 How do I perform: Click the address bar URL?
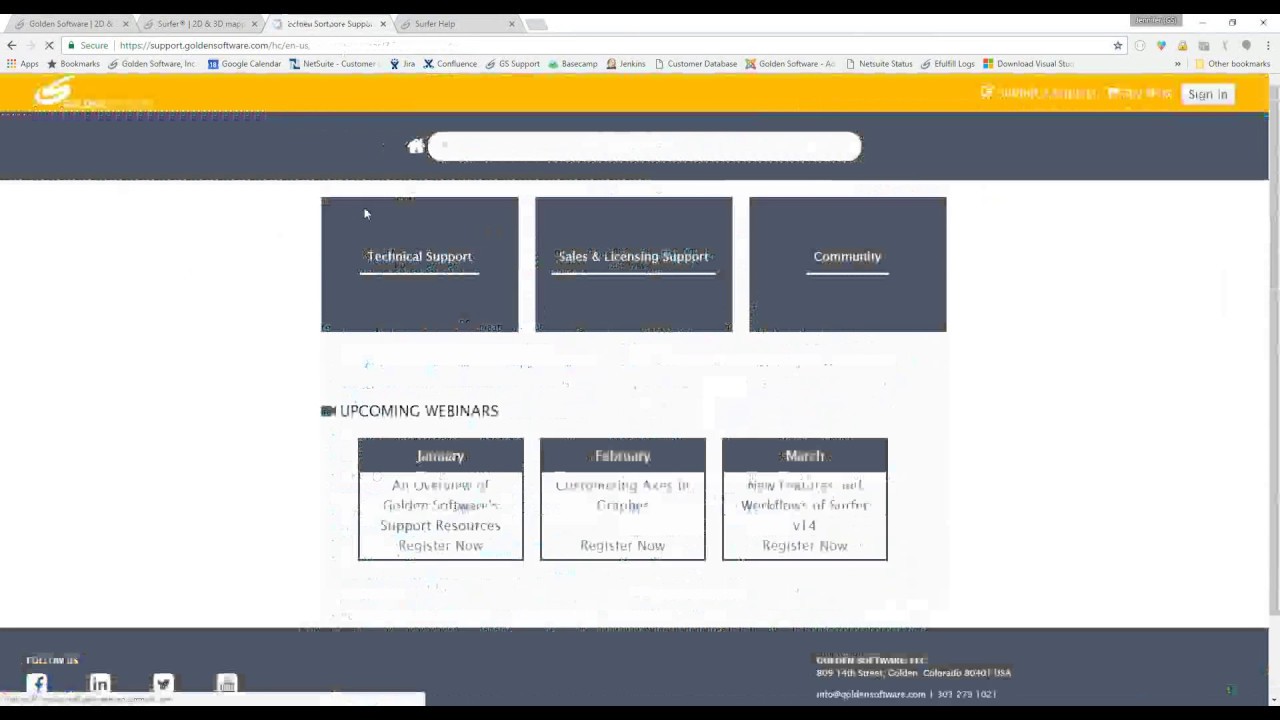(214, 45)
